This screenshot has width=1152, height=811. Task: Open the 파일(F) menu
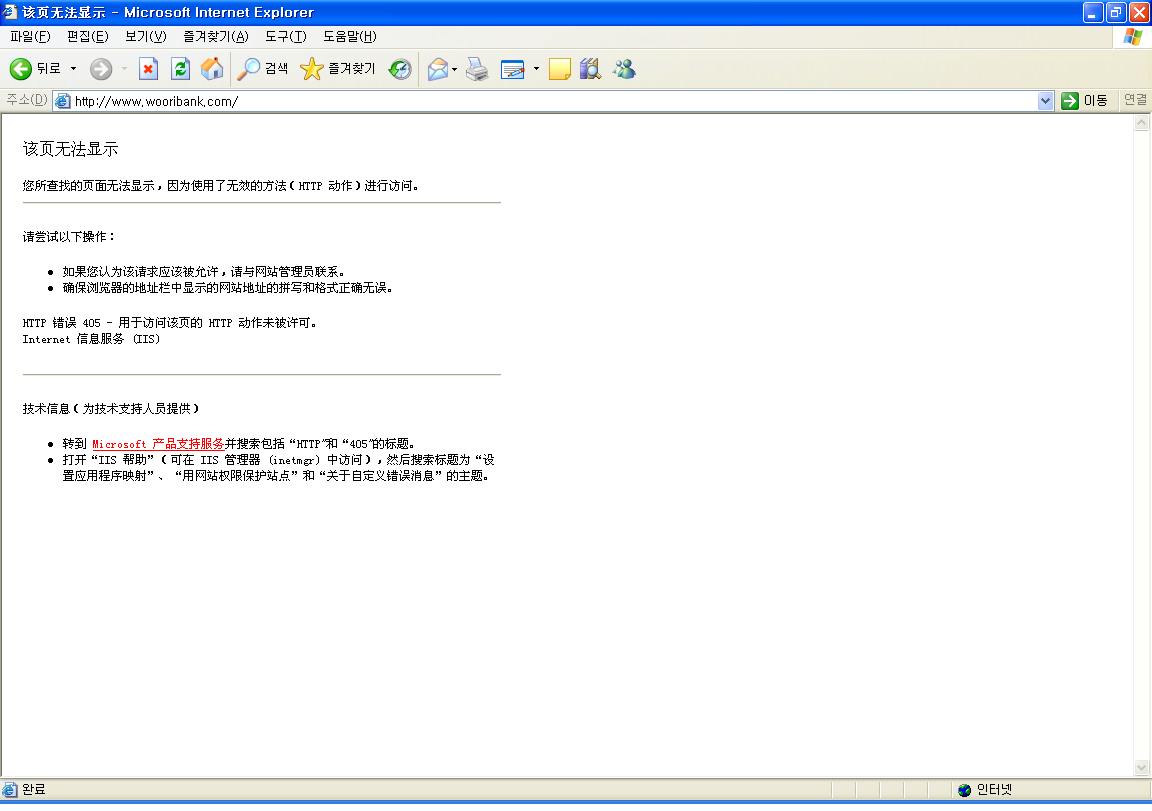click(30, 36)
